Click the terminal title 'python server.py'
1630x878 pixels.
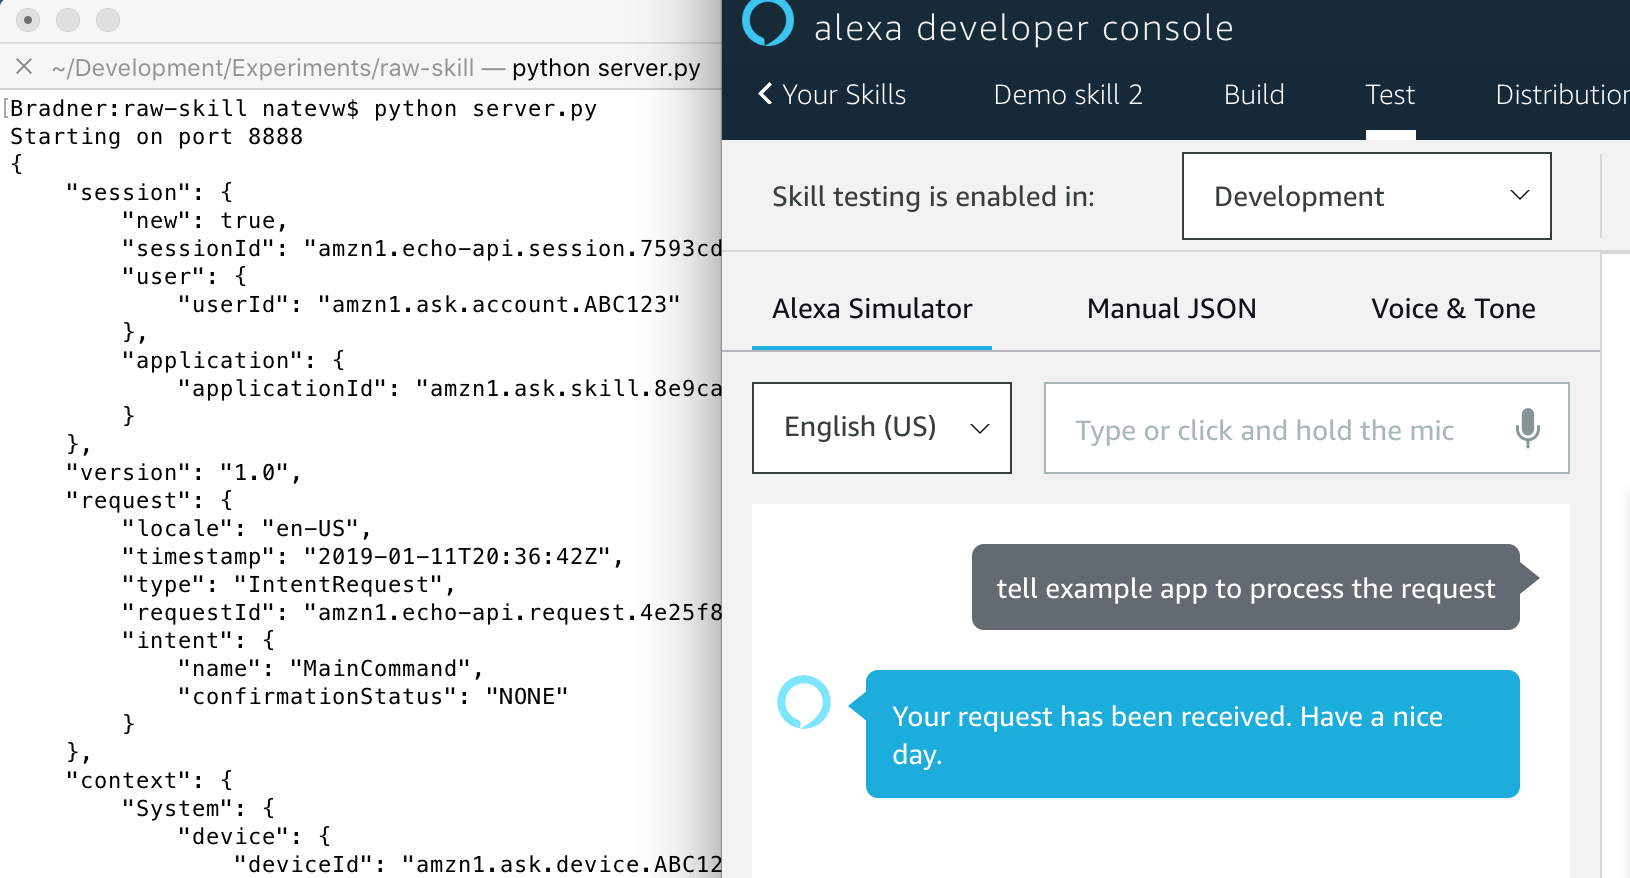(606, 68)
